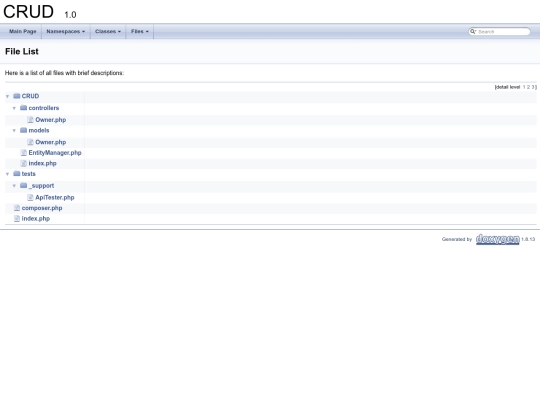Open EntityManager.php file link

tap(55, 153)
